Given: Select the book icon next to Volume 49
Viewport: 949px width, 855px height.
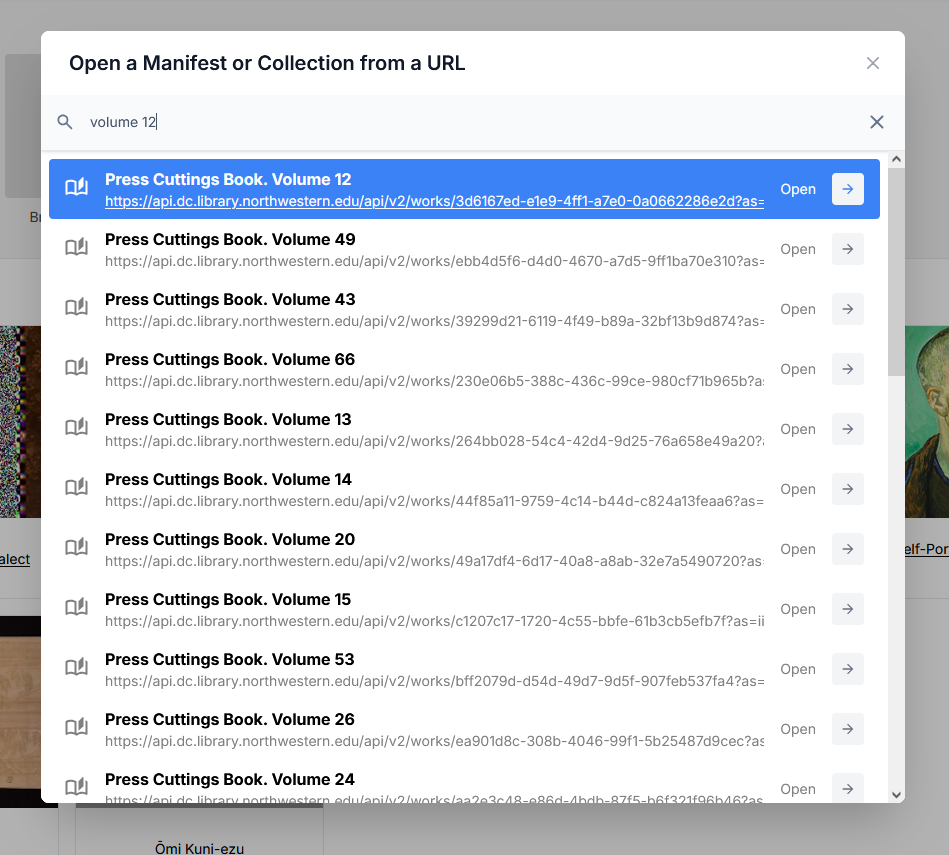Looking at the screenshot, I should (76, 246).
